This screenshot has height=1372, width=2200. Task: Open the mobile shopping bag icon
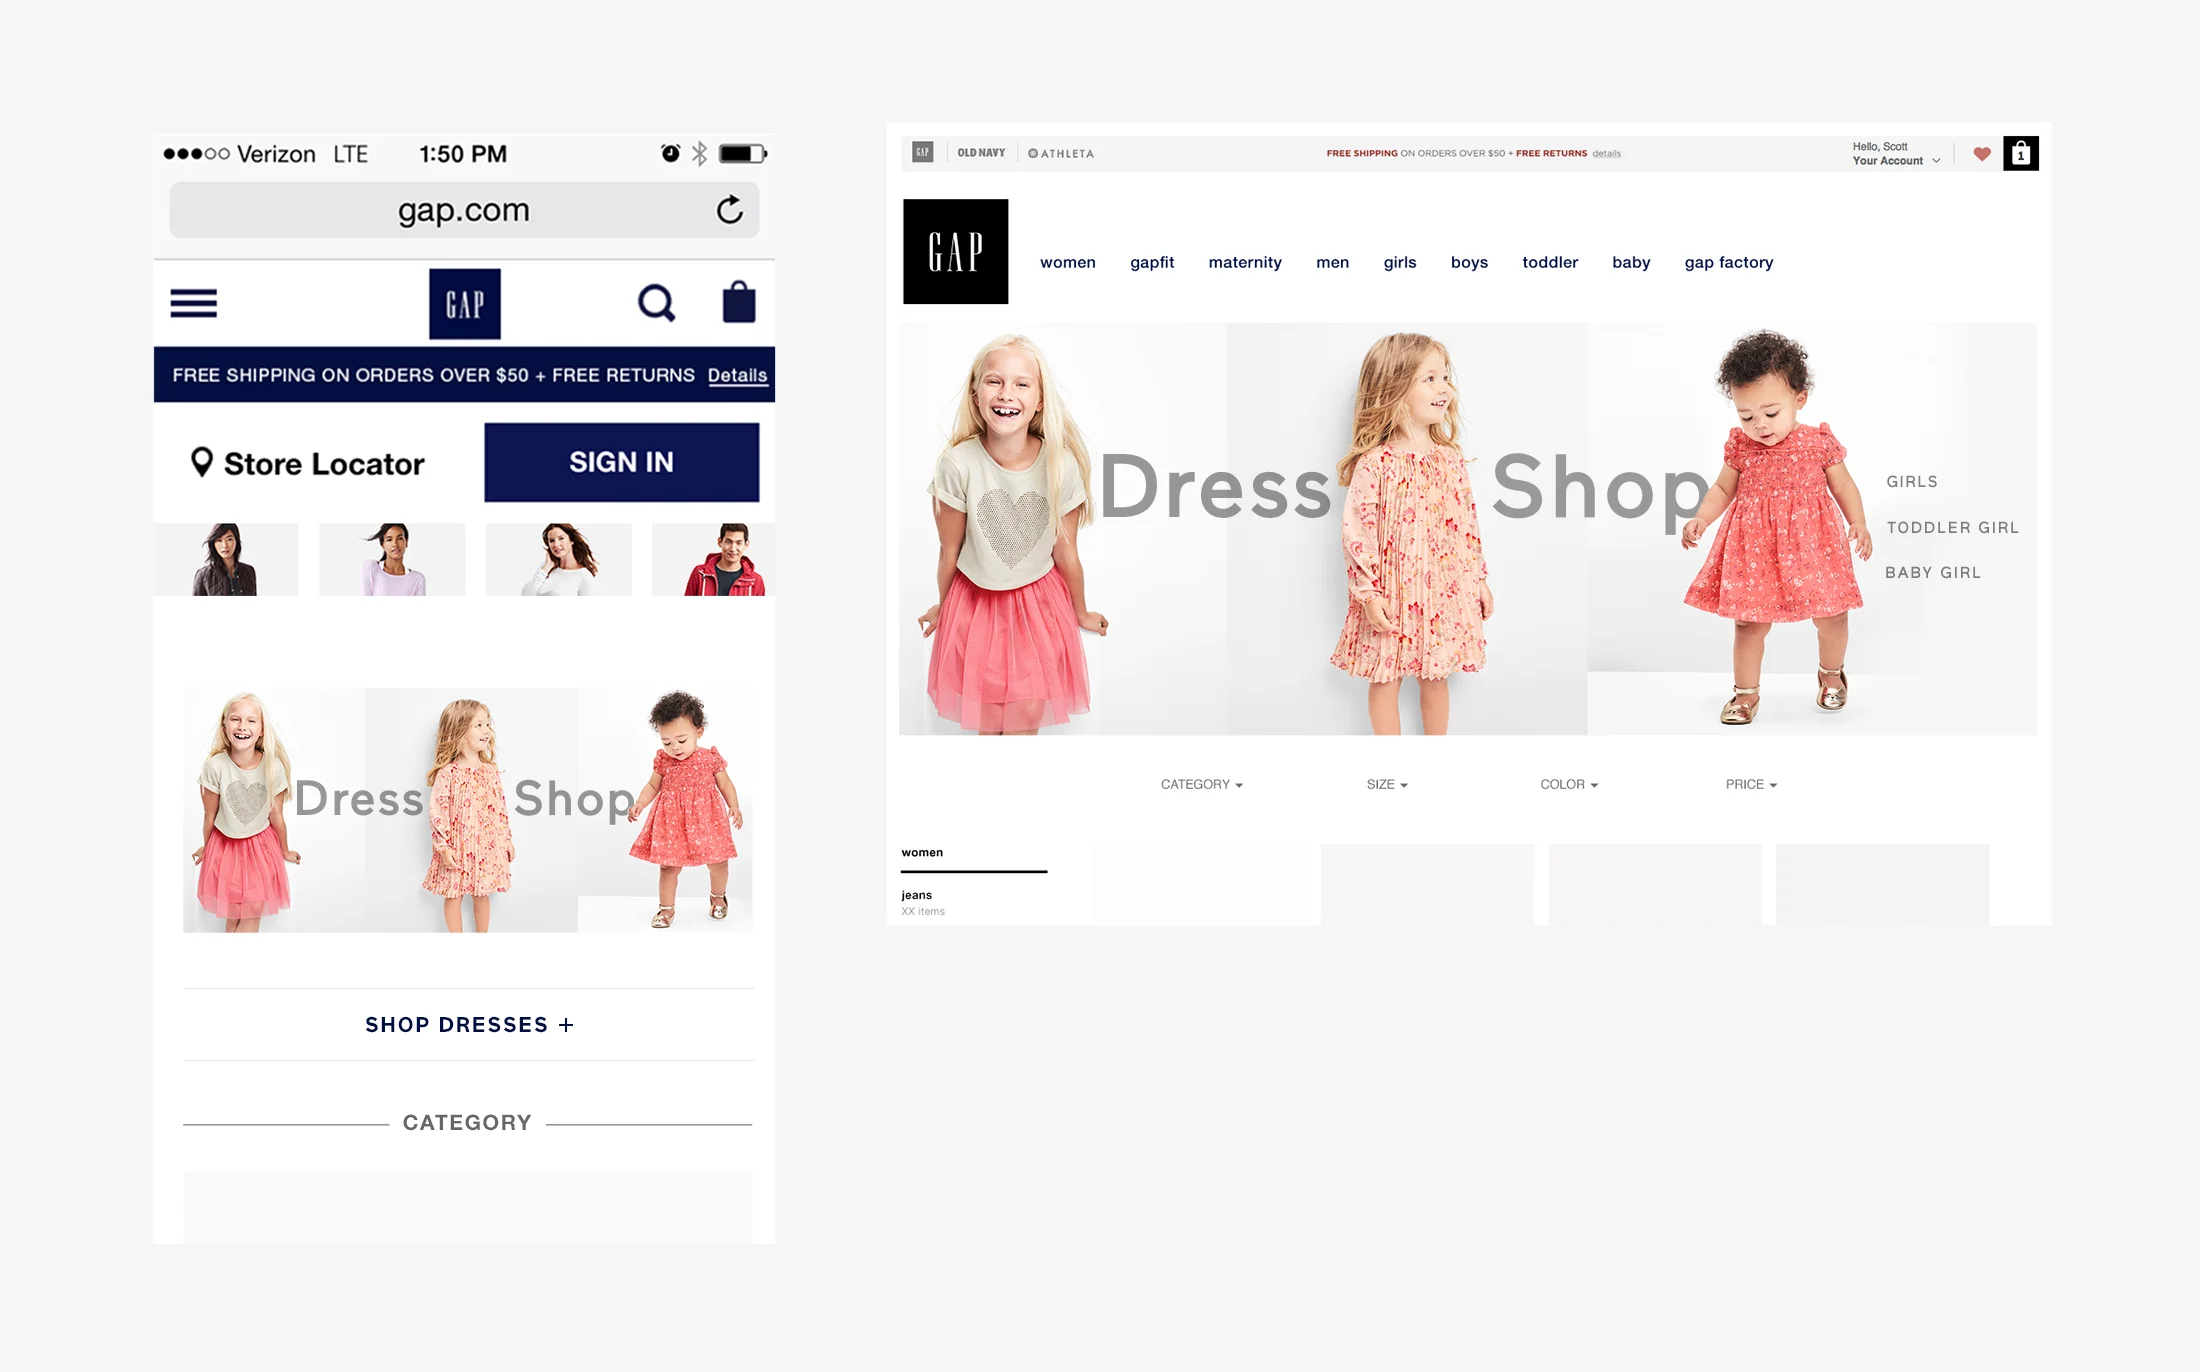point(739,302)
